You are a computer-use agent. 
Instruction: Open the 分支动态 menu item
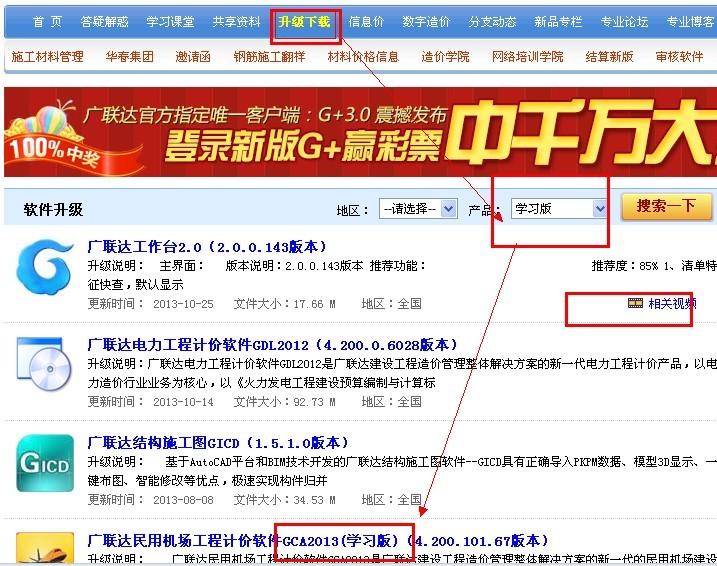[x=492, y=22]
